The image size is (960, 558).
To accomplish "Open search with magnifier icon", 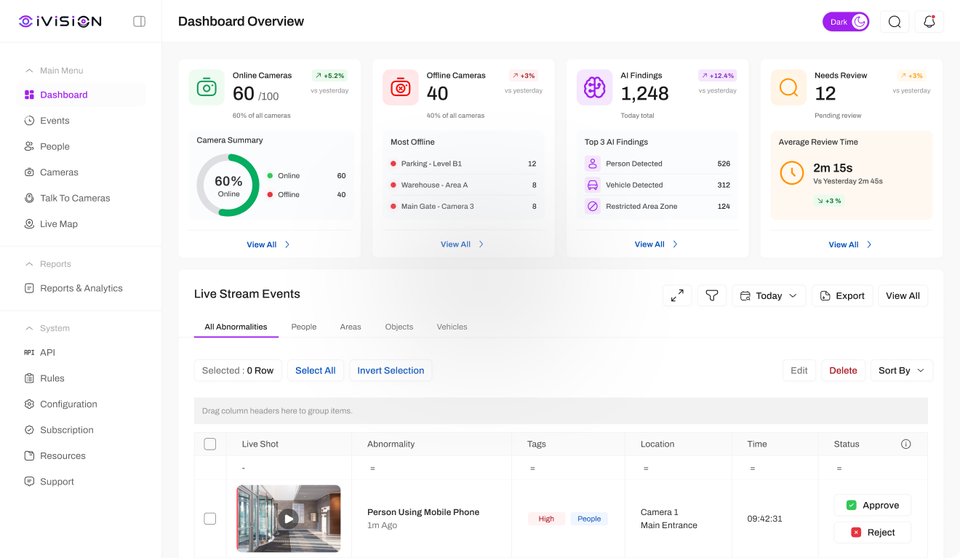I will click(894, 22).
